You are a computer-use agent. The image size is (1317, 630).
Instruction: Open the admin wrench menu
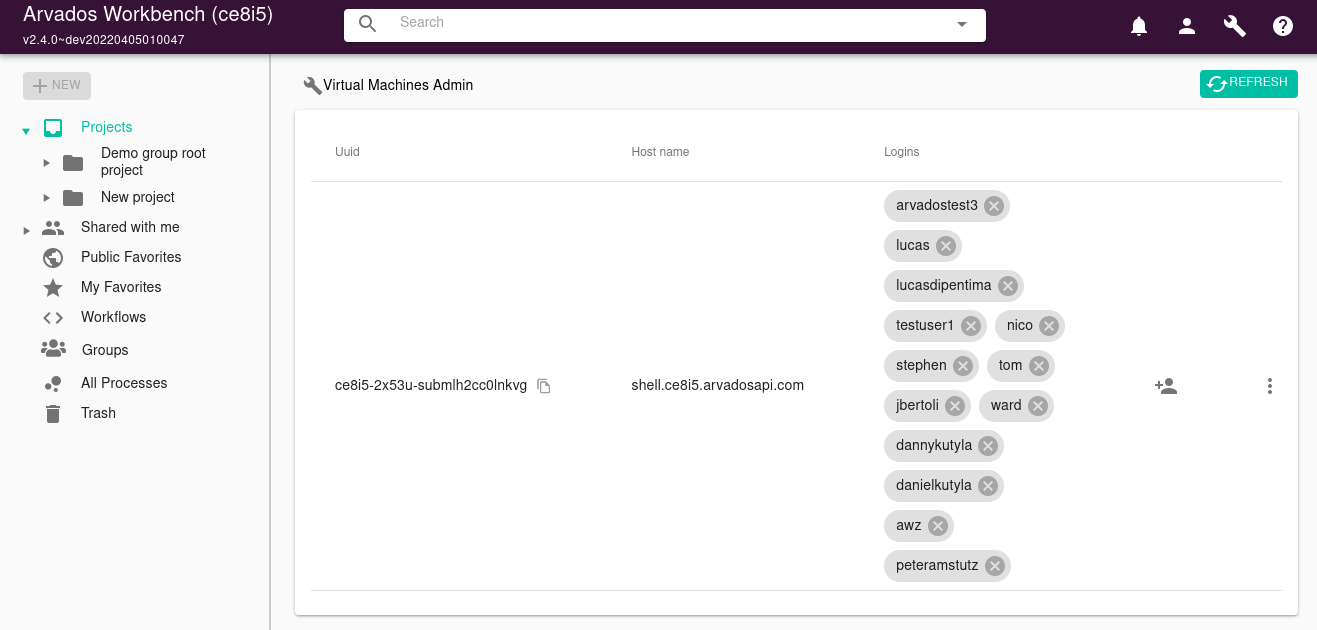point(1235,27)
